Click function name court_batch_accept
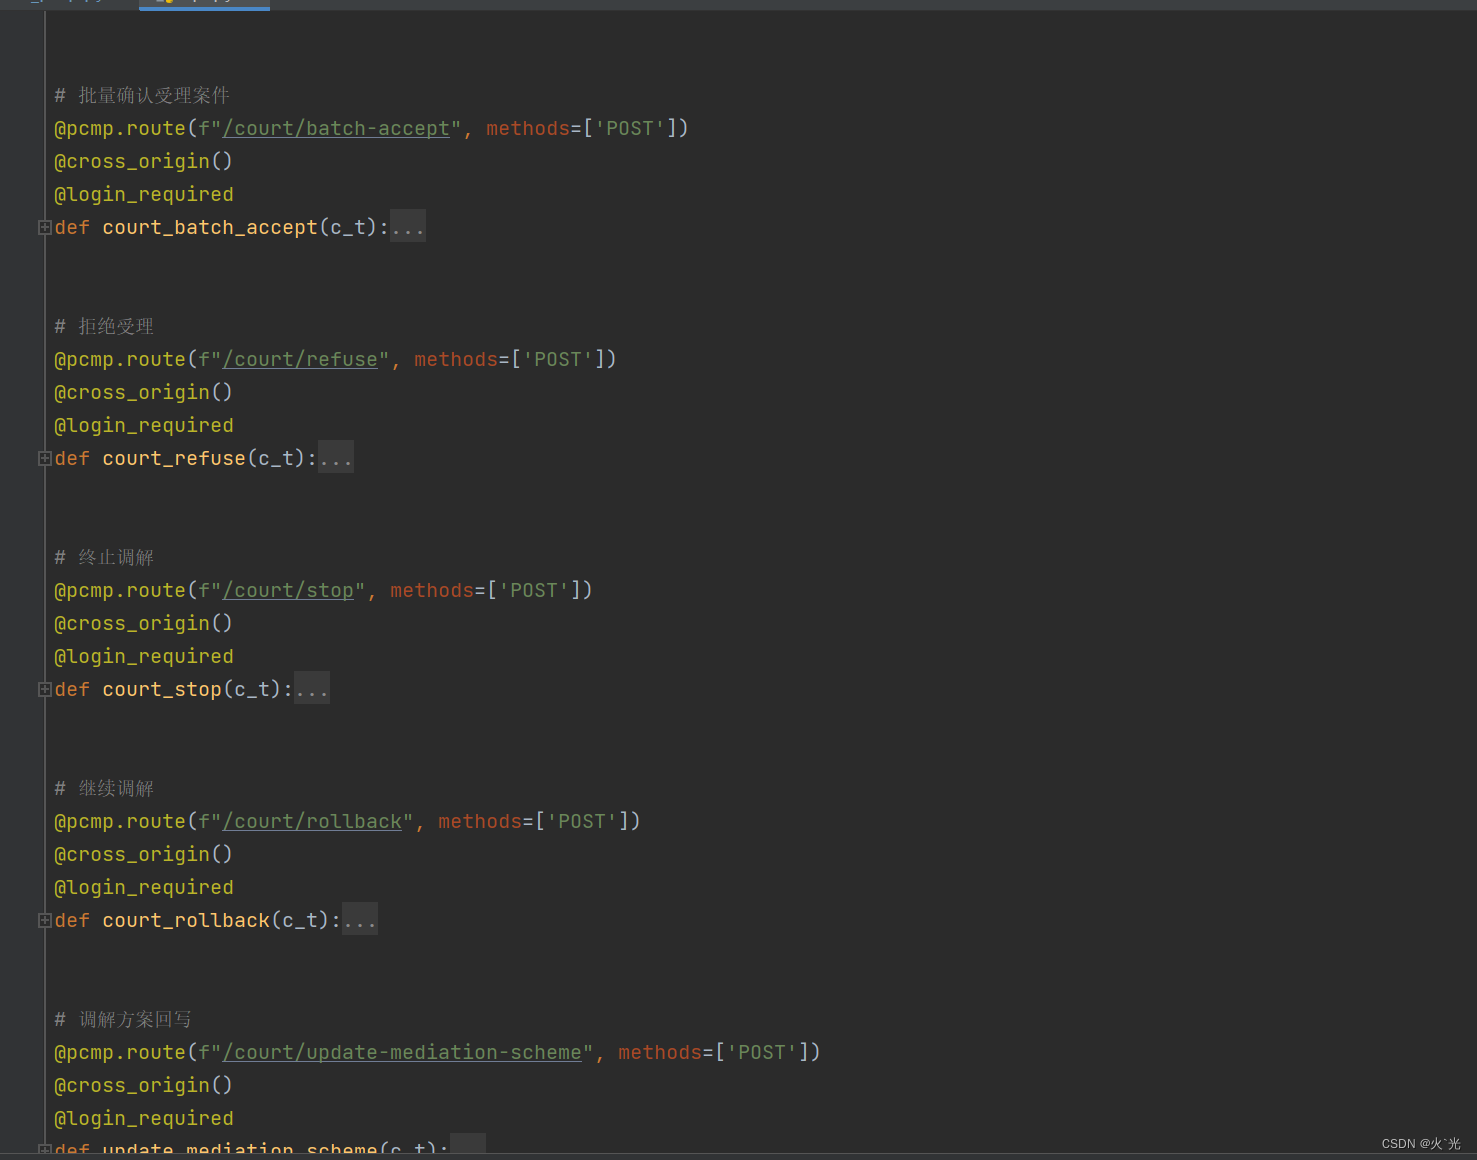Viewport: 1477px width, 1160px height. click(x=210, y=227)
